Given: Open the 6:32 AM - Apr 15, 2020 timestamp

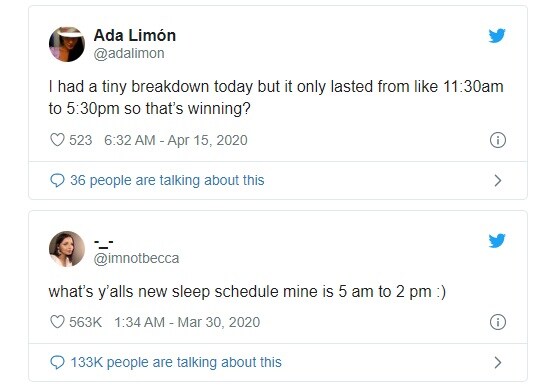Looking at the screenshot, I should (x=176, y=140).
